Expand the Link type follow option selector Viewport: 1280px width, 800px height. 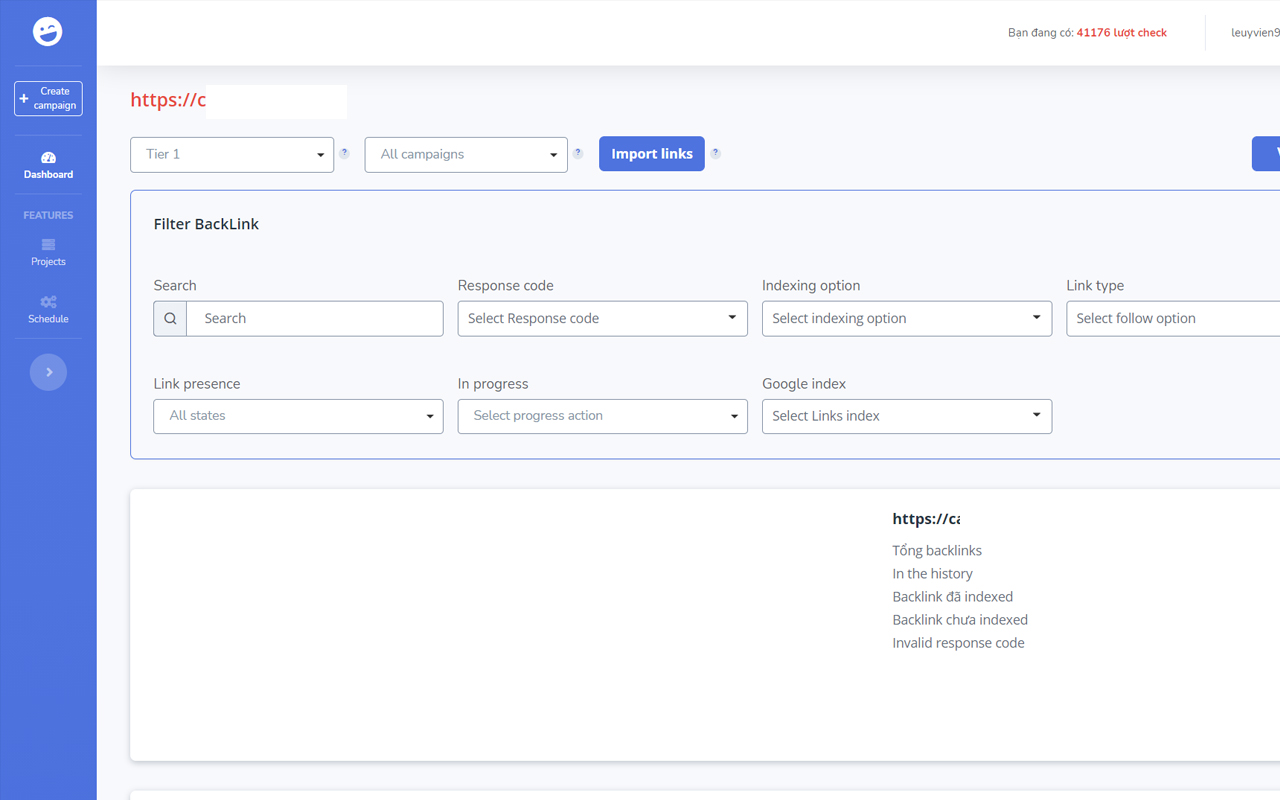click(1180, 318)
